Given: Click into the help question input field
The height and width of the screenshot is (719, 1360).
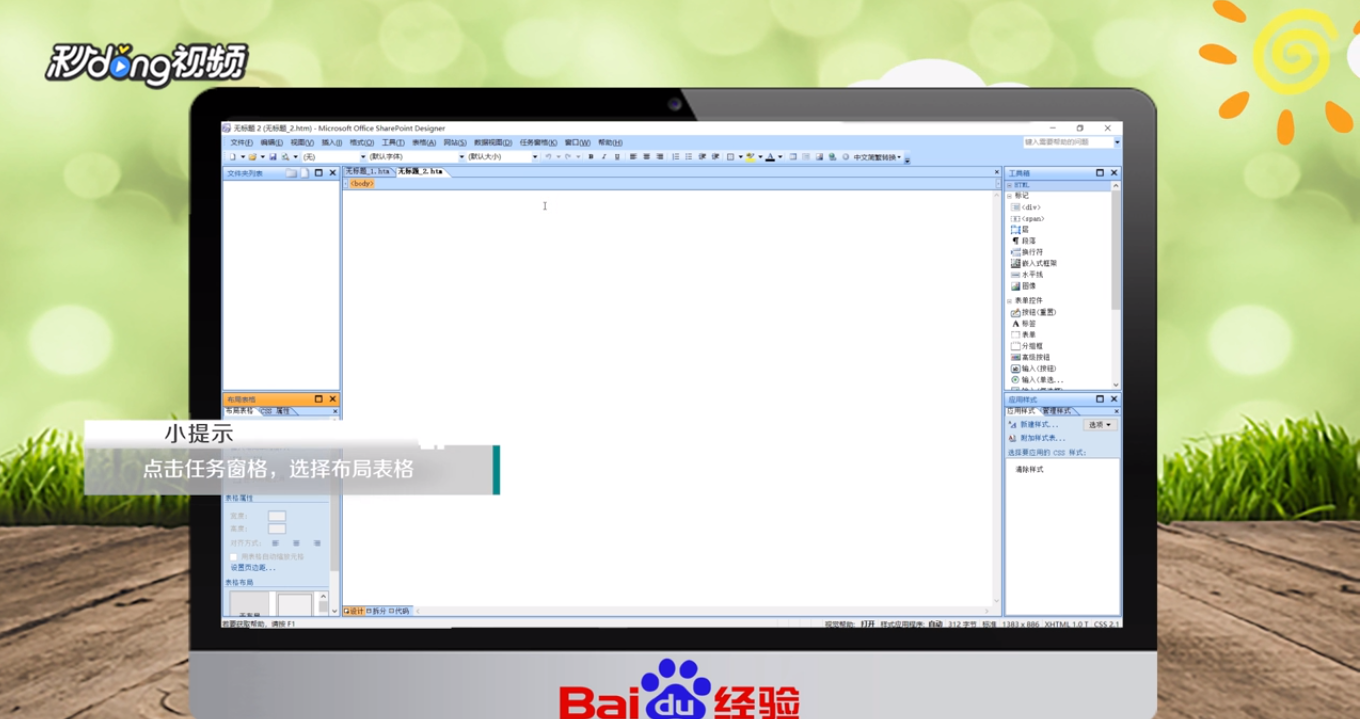Looking at the screenshot, I should click(1067, 142).
